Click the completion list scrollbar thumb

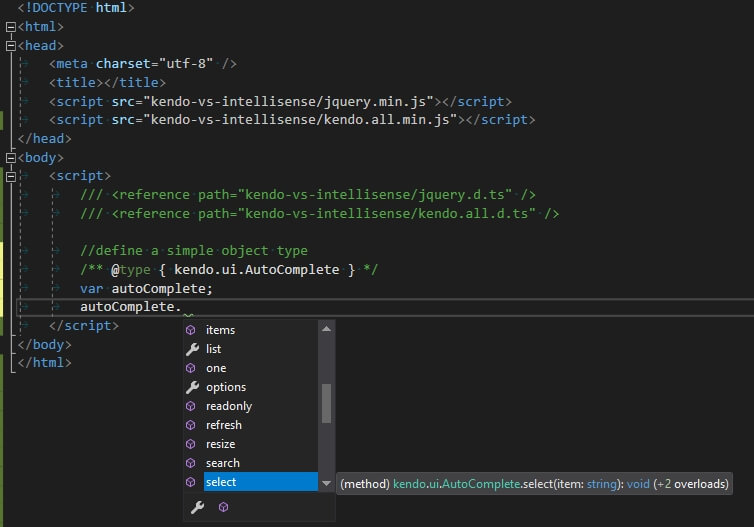click(x=327, y=403)
